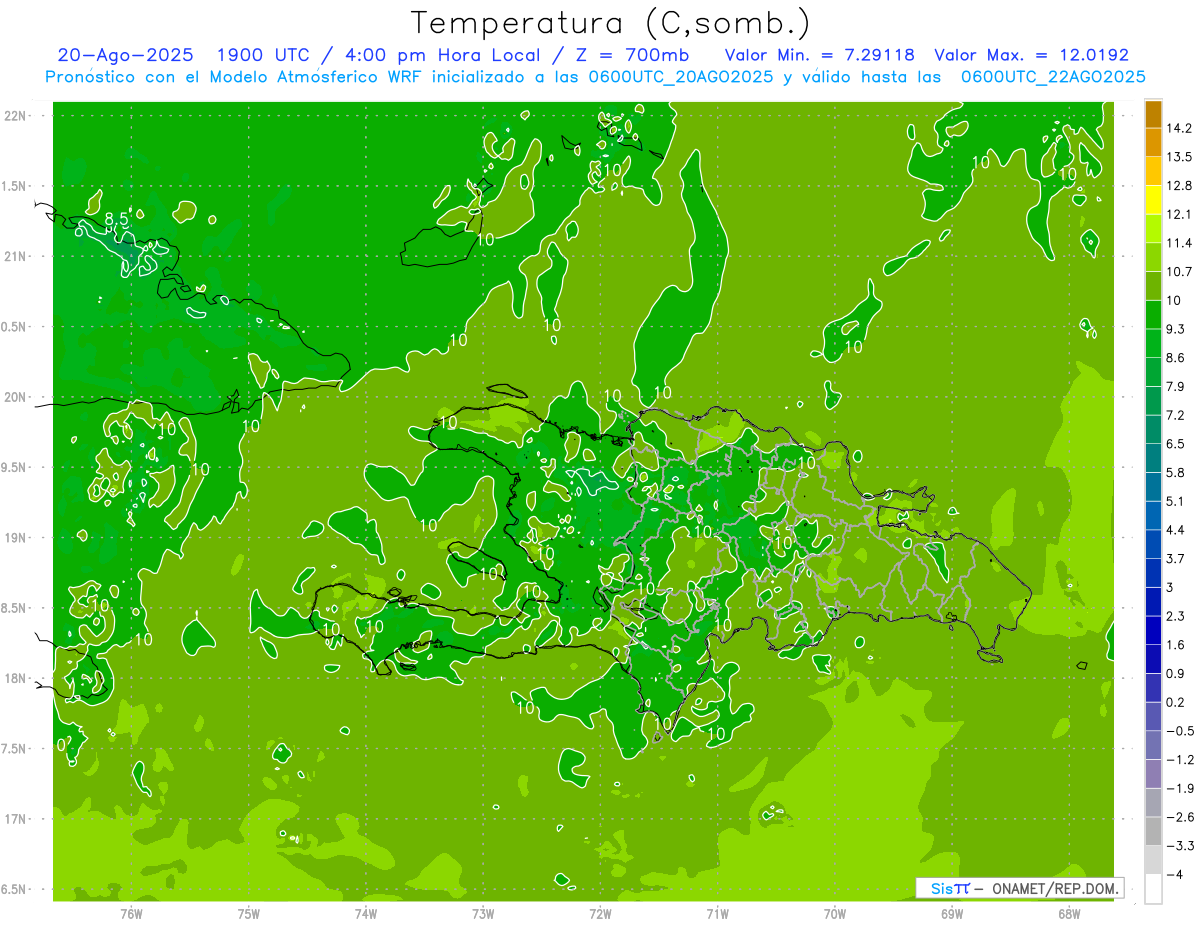Click the legend value '-4'
Image resolution: width=1200 pixels, height=927 pixels.
[1175, 874]
